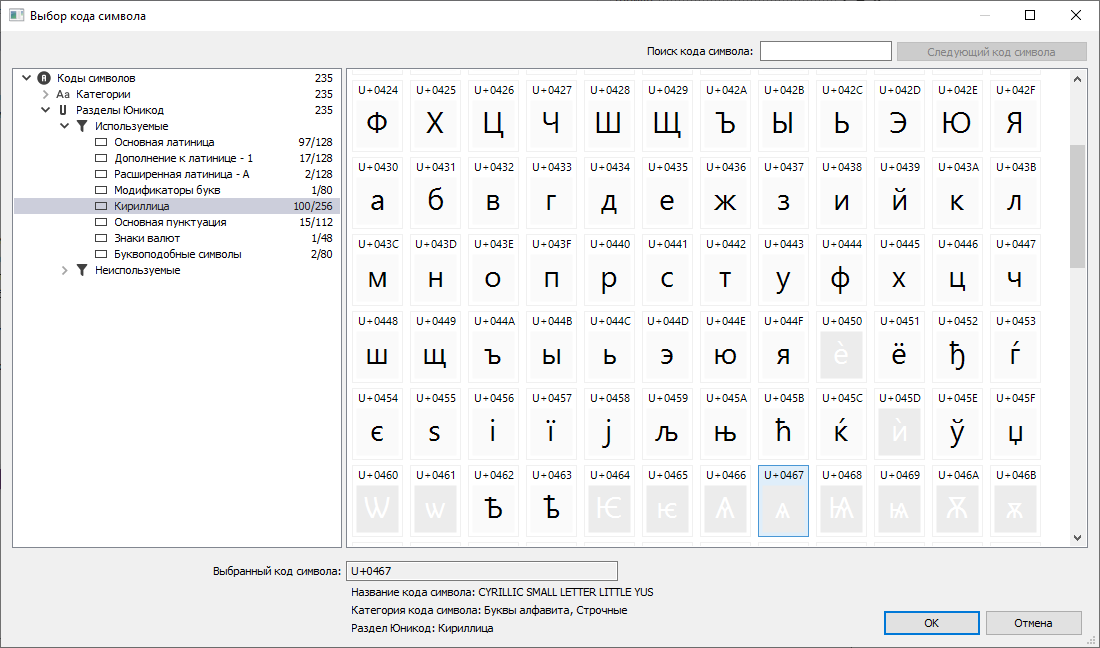Collapse the Используемые filter node

coord(65,126)
